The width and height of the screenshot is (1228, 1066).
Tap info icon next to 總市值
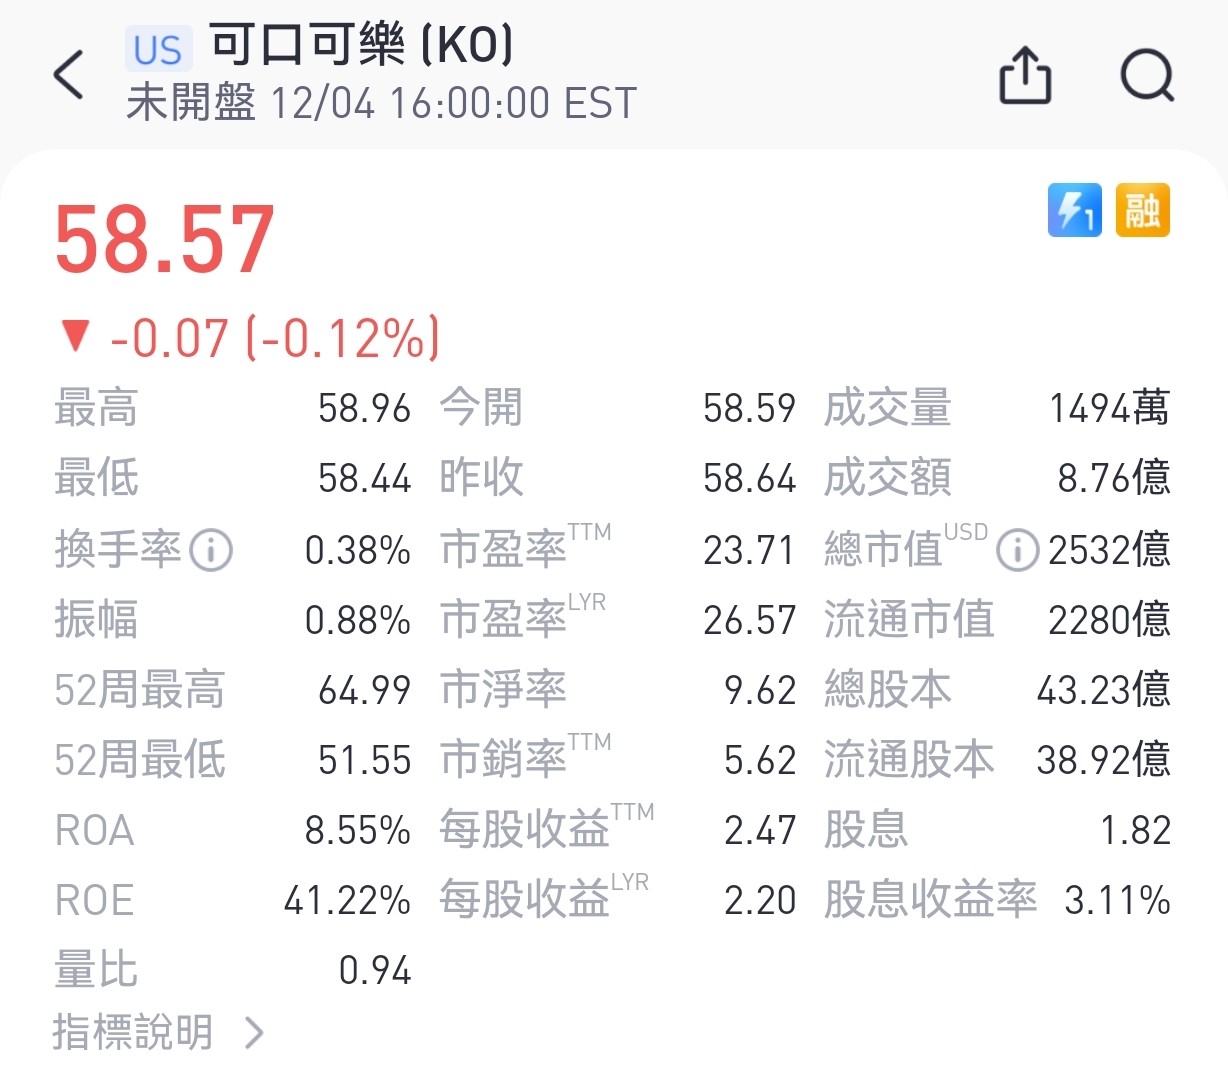1017,550
